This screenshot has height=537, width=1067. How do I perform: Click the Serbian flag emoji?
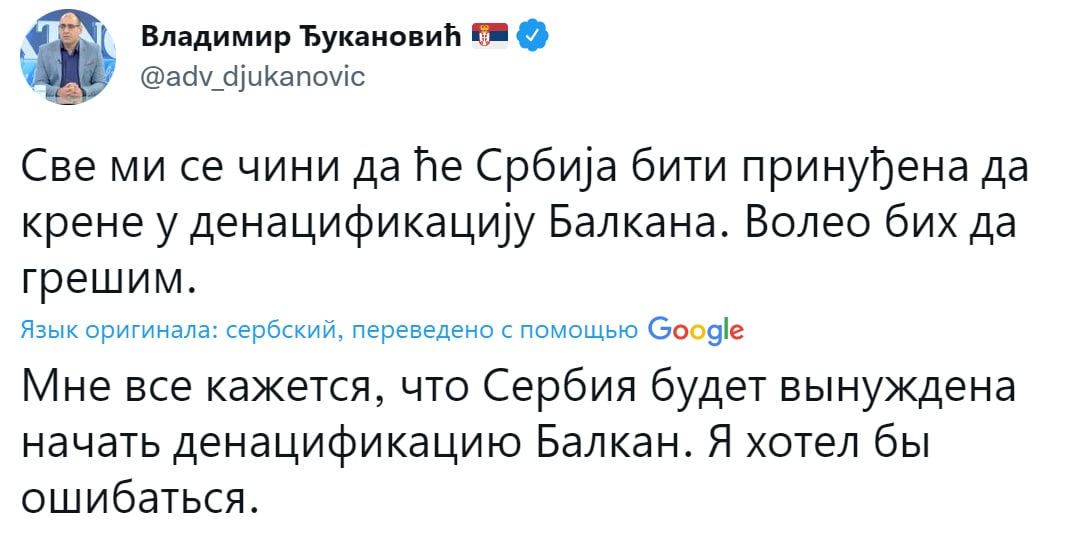click(x=491, y=37)
